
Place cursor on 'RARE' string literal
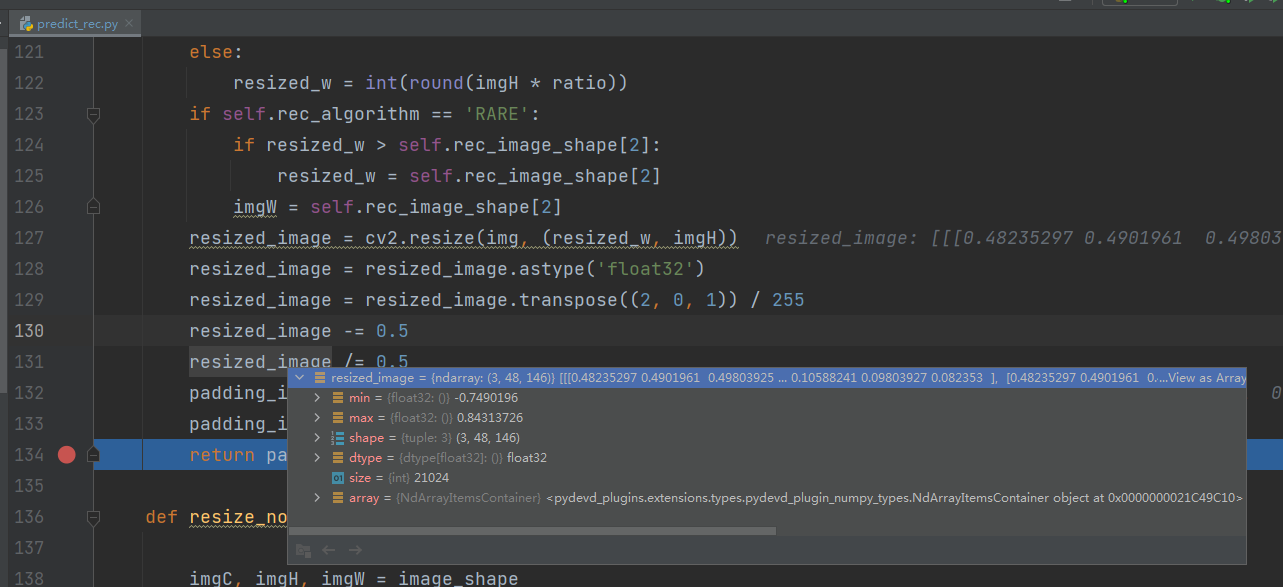(x=497, y=114)
